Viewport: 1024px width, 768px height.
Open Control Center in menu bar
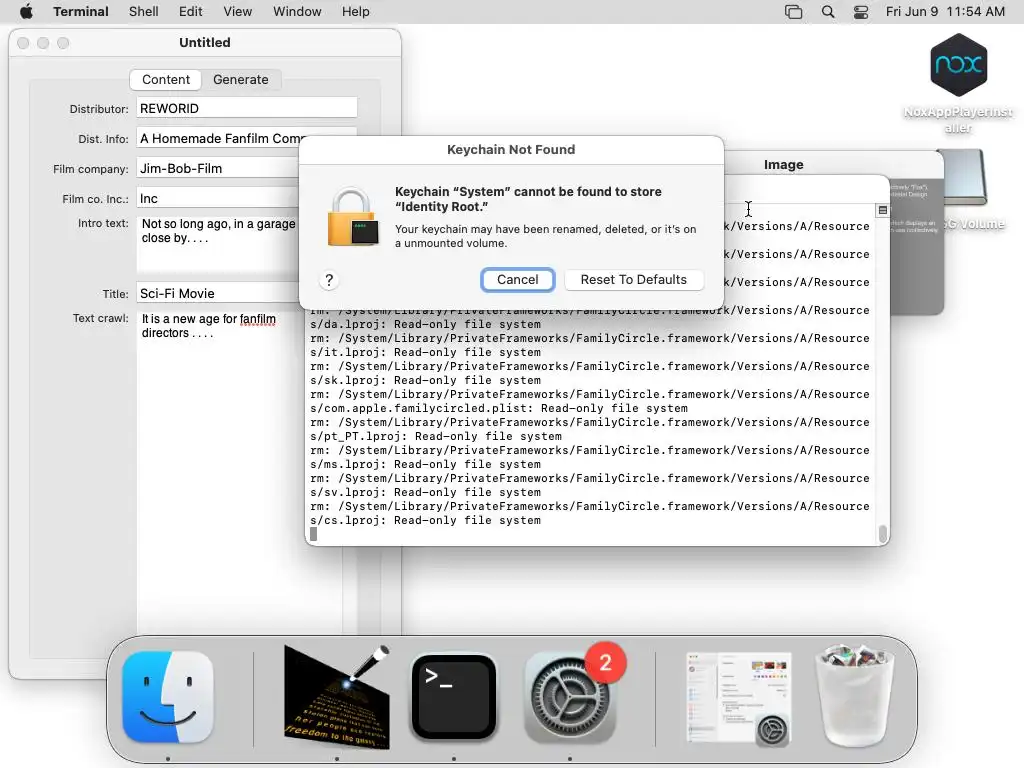[861, 12]
